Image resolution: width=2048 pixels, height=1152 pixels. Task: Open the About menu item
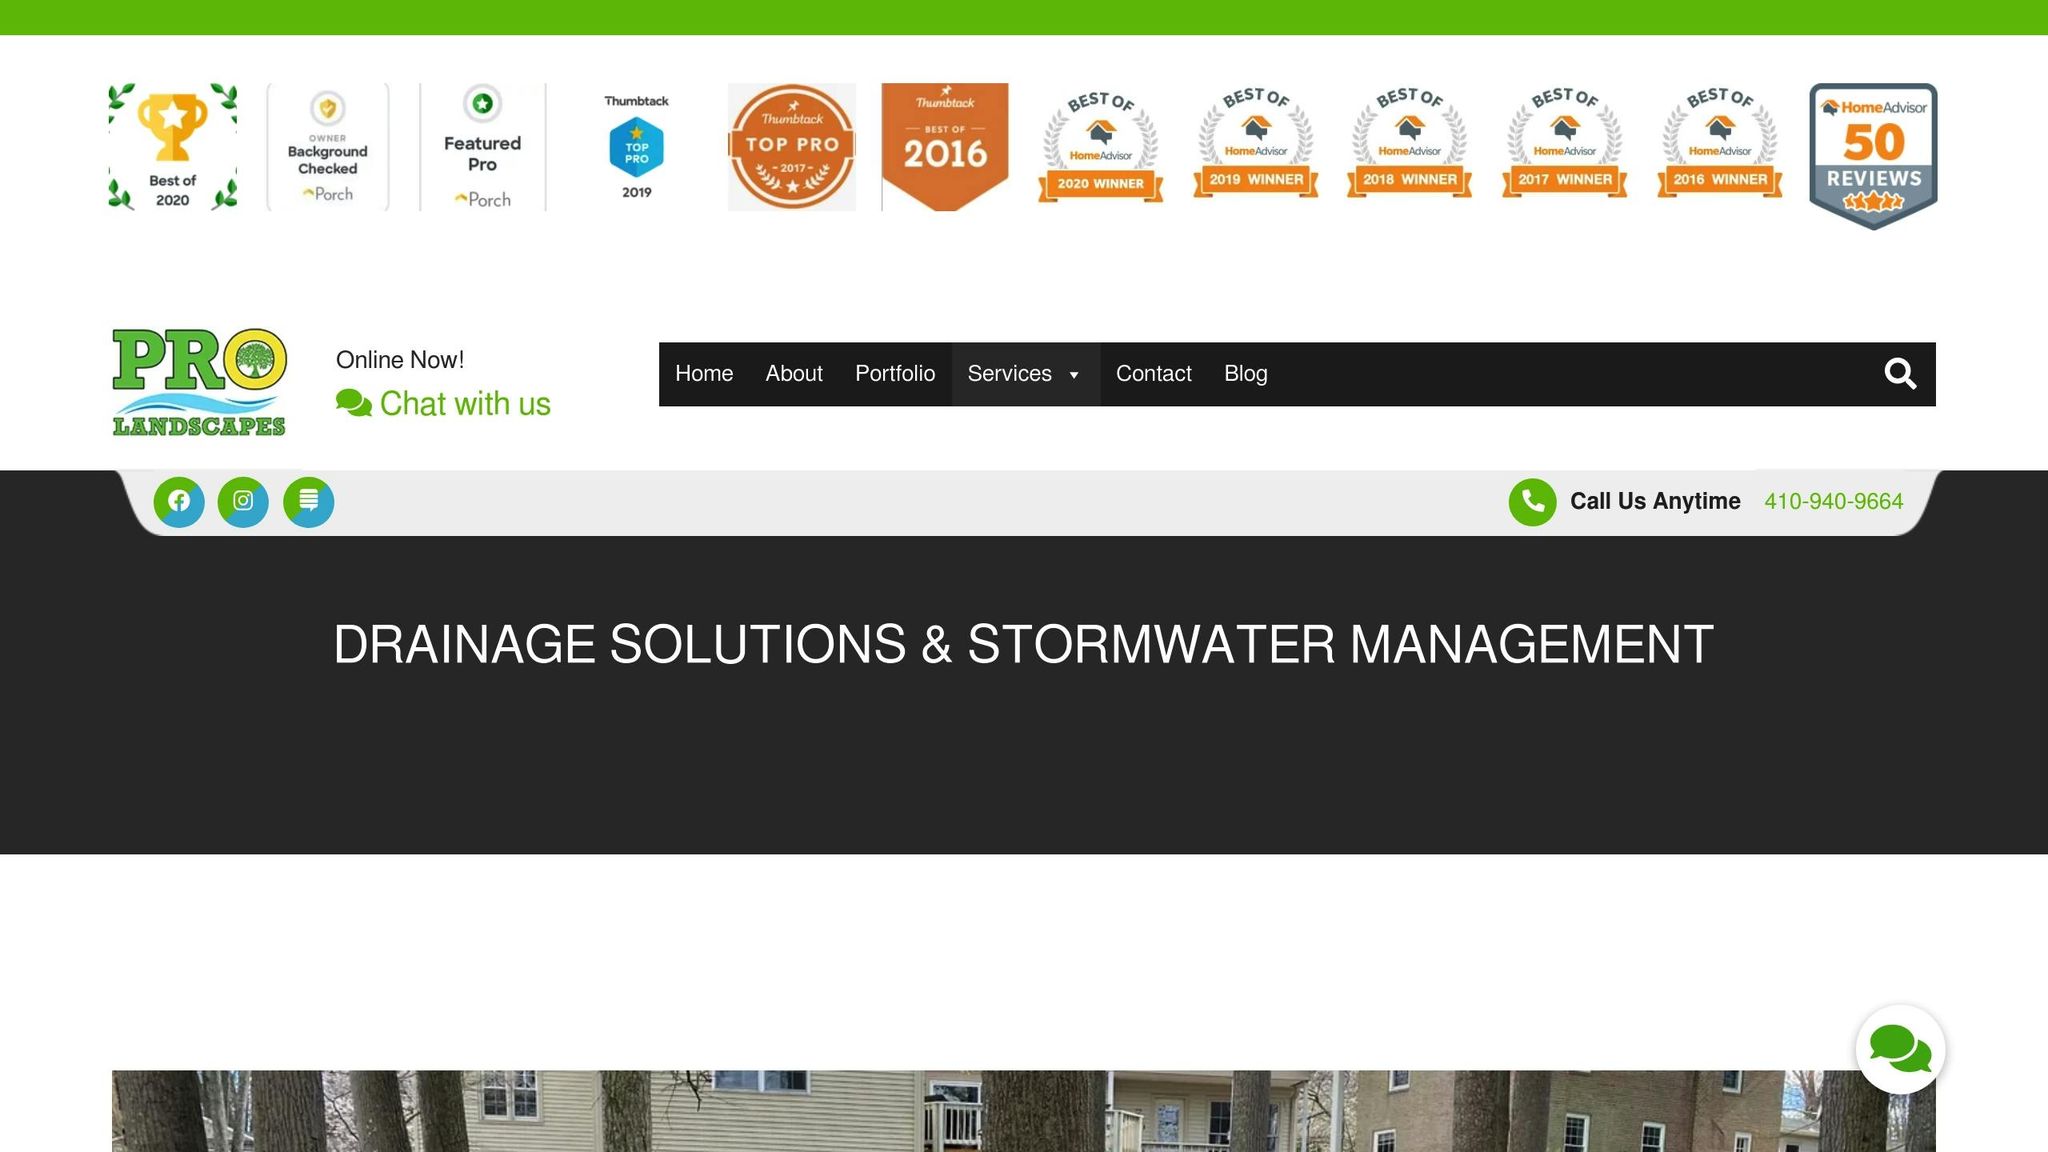(794, 374)
